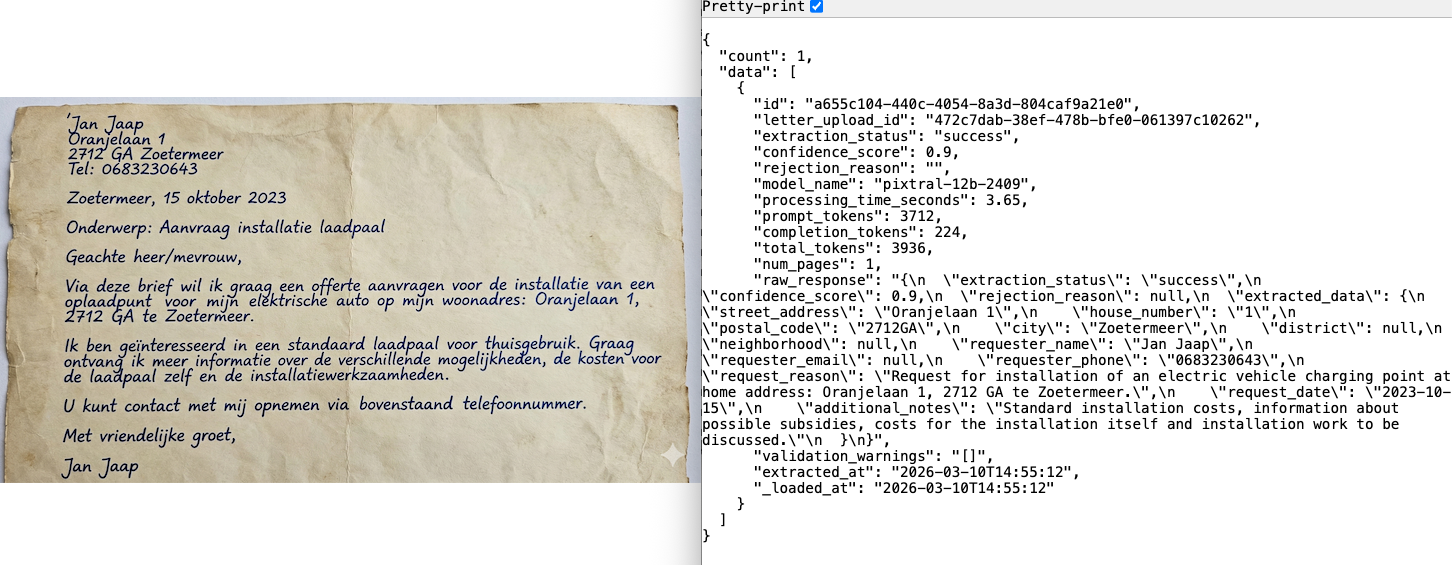Viewport: 1452px width, 565px height.
Task: Click the confidence_score value 0.9
Action: tap(942, 152)
